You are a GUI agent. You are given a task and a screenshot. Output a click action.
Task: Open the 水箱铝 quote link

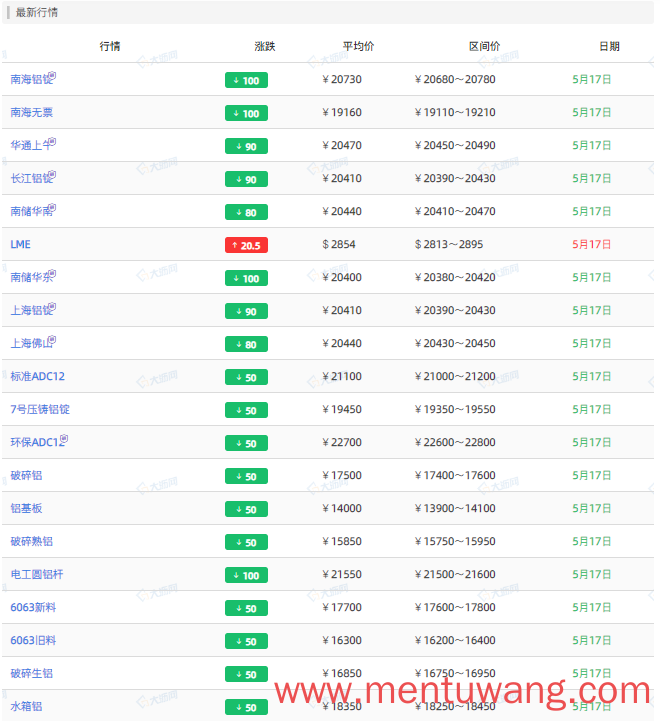pos(26,706)
